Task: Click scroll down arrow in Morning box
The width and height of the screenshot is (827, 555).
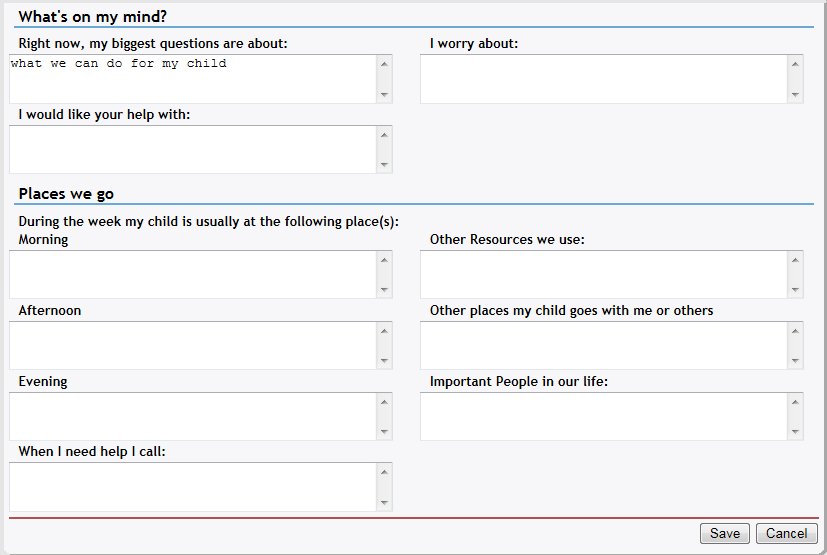Action: tap(384, 290)
